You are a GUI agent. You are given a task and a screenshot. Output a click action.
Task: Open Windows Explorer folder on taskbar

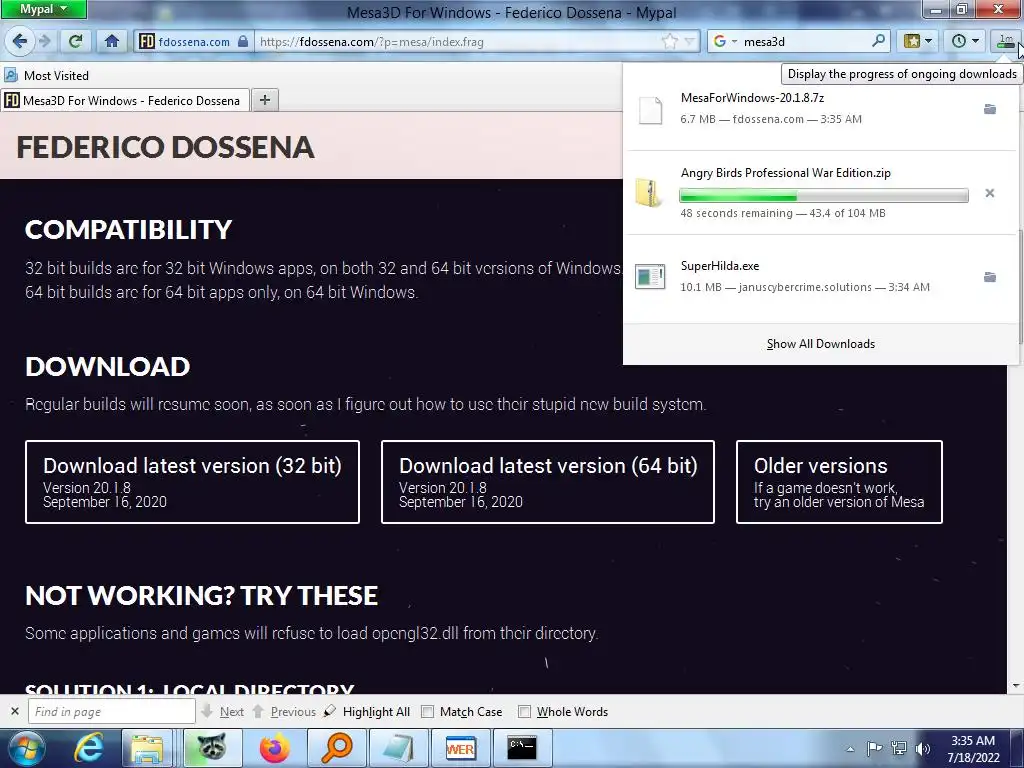[147, 748]
